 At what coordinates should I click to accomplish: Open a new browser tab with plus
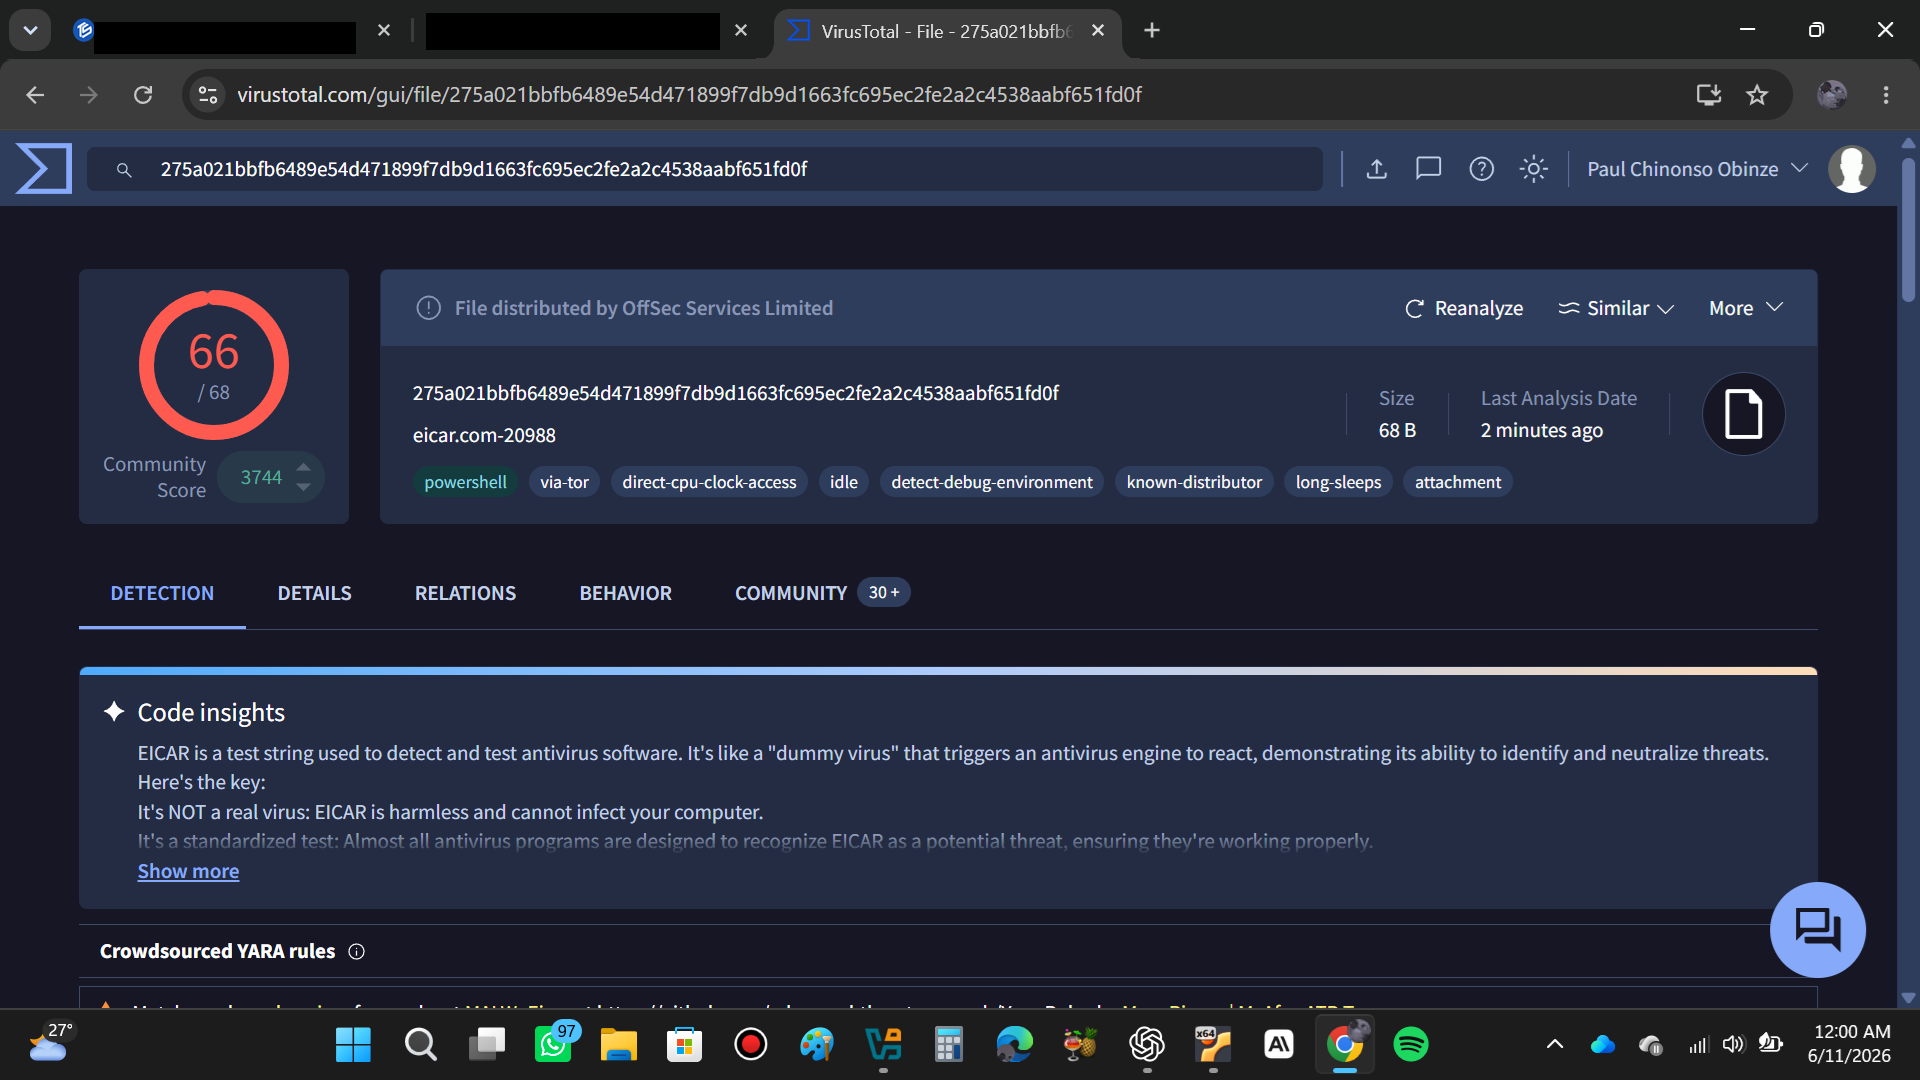tap(1152, 30)
